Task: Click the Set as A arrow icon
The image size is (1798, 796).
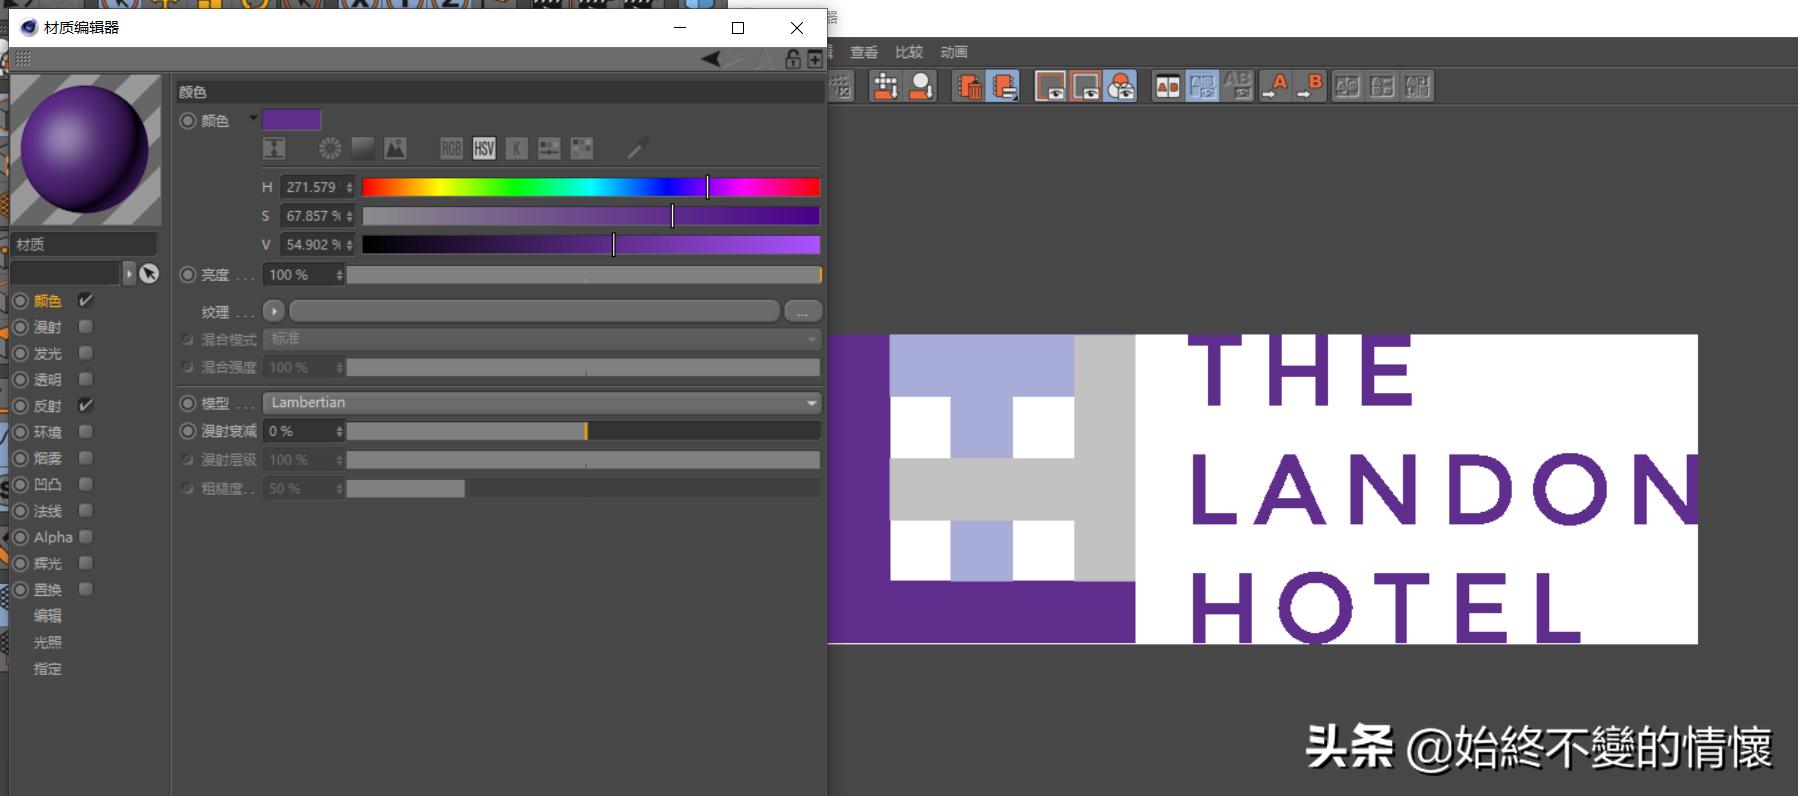Action: pos(1275,86)
